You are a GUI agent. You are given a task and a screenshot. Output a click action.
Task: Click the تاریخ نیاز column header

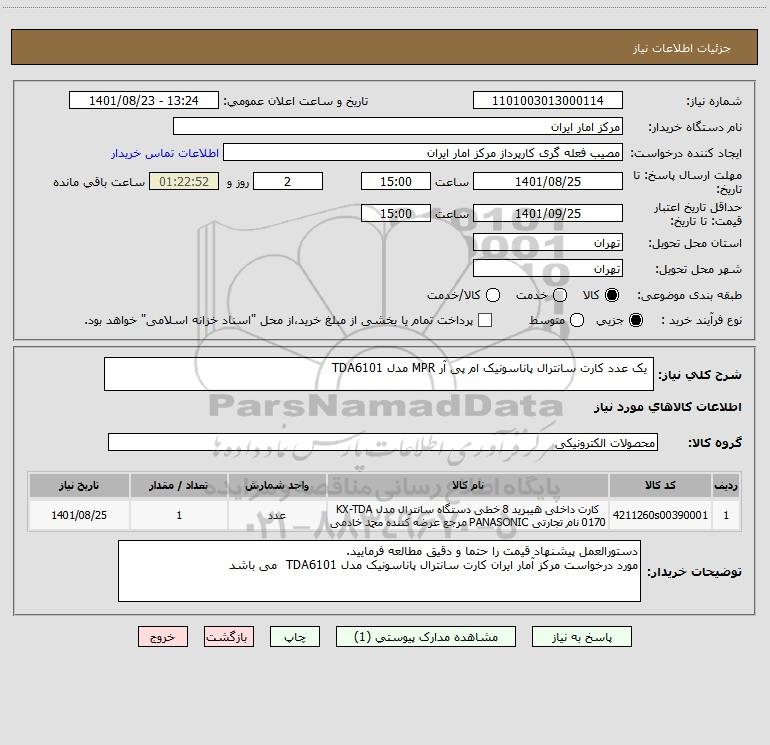79,485
